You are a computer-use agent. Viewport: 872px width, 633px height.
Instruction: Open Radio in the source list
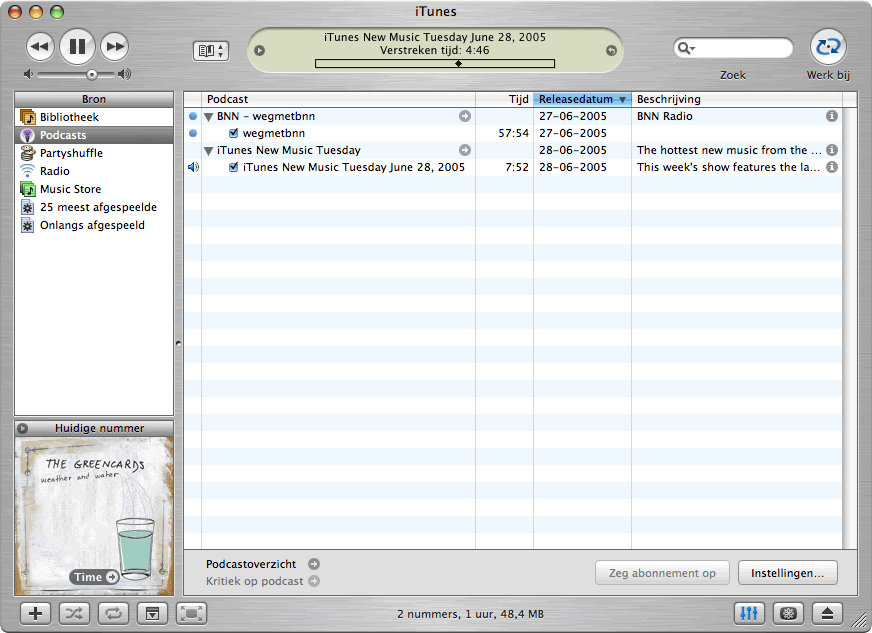[94, 171]
